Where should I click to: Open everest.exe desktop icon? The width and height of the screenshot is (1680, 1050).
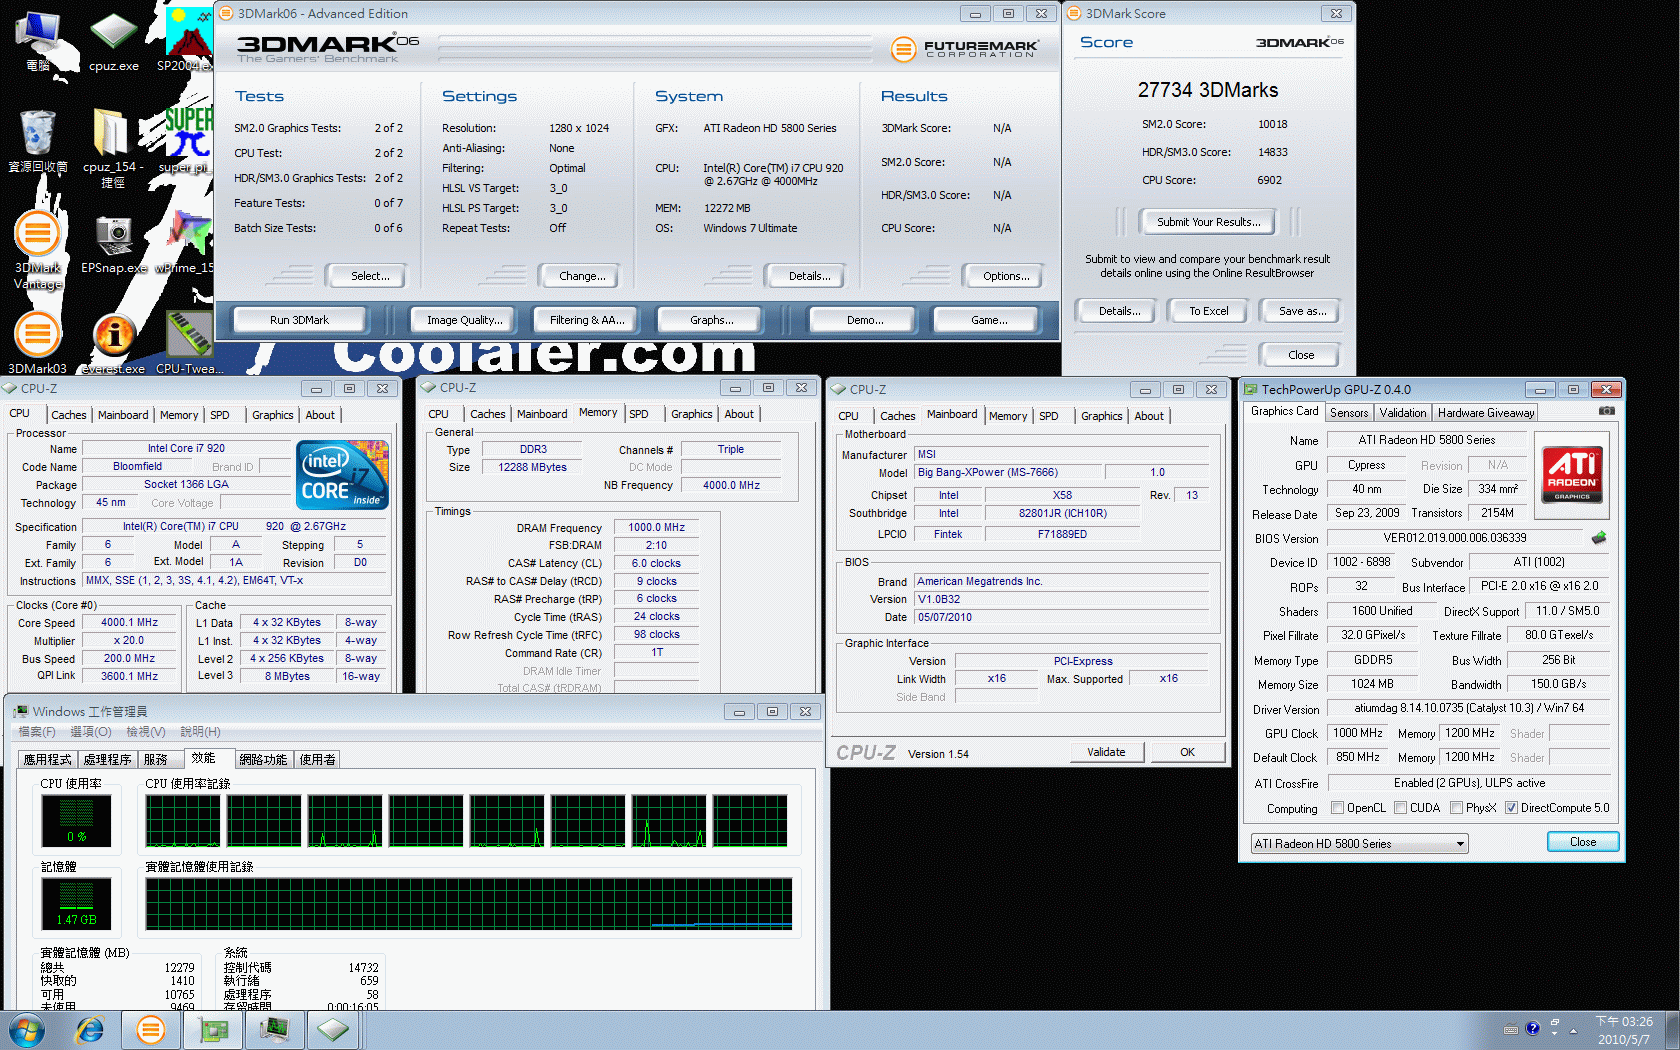[114, 342]
